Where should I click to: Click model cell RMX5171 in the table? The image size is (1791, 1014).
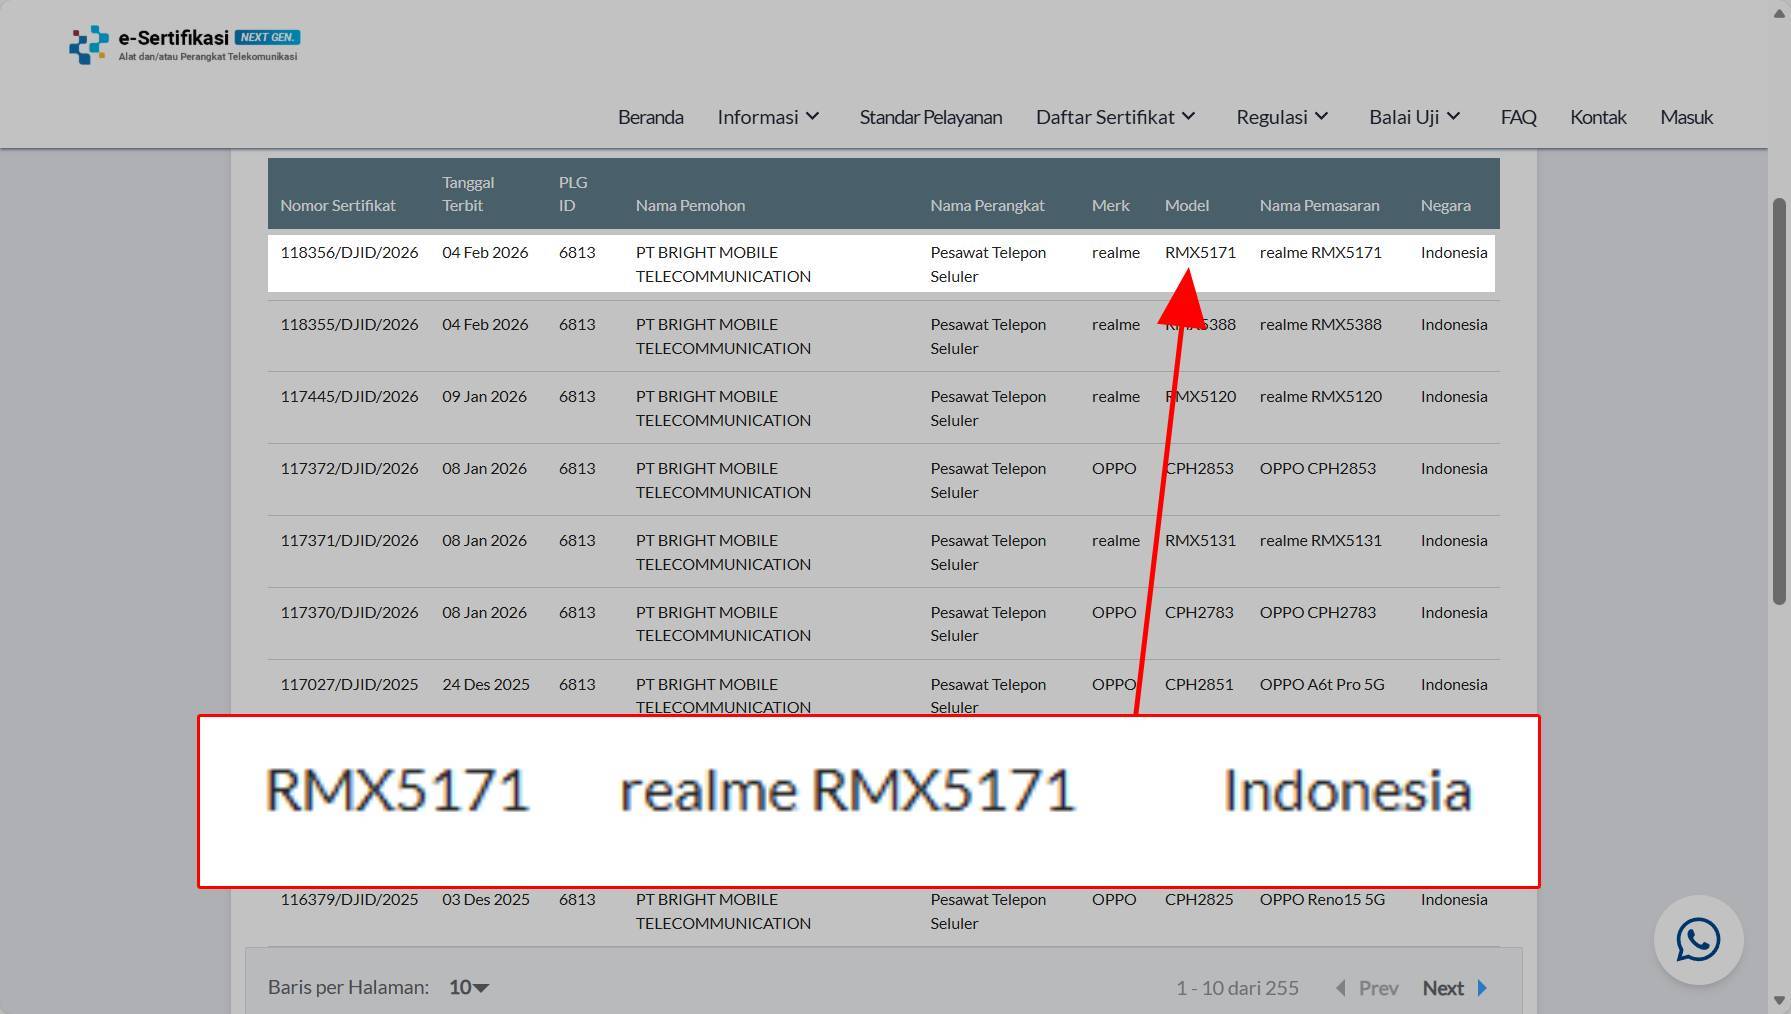pyautogui.click(x=1200, y=252)
